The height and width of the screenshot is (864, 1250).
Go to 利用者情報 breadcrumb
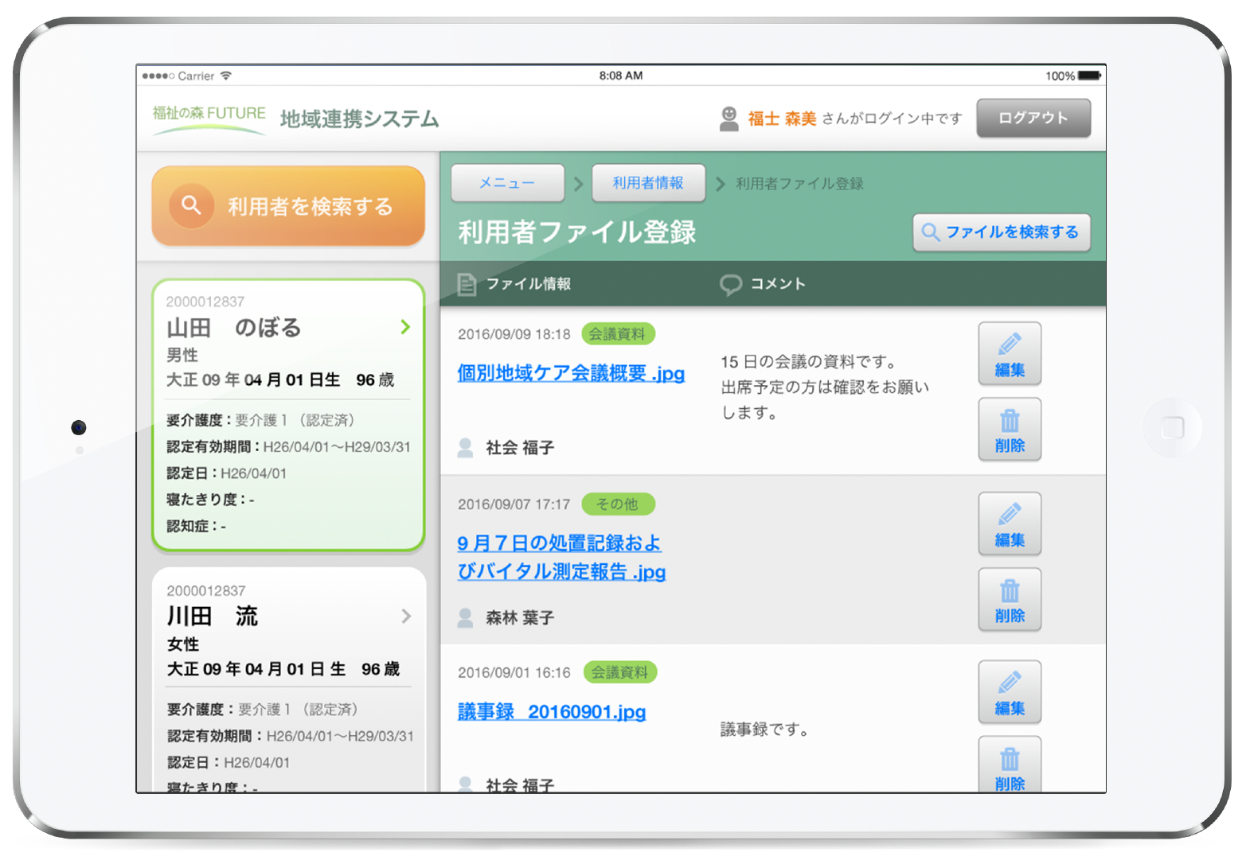tap(648, 183)
